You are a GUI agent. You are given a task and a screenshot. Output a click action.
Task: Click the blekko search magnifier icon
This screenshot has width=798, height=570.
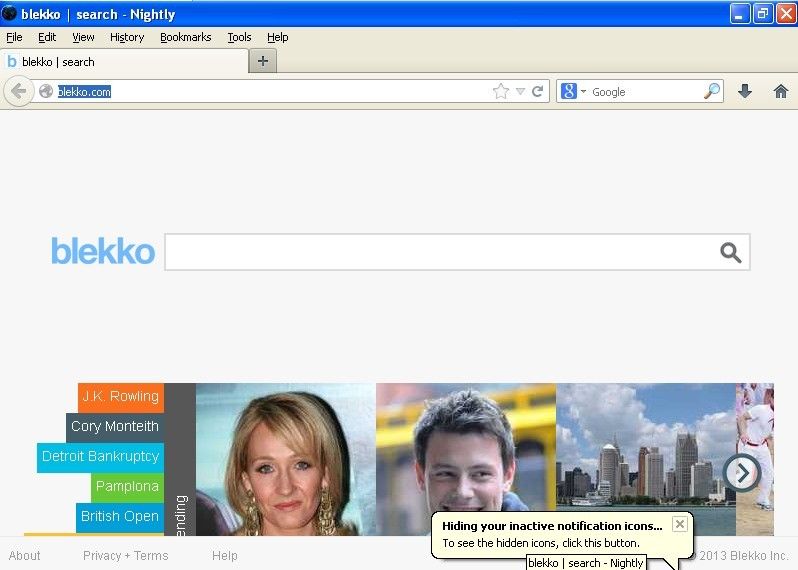pyautogui.click(x=730, y=252)
